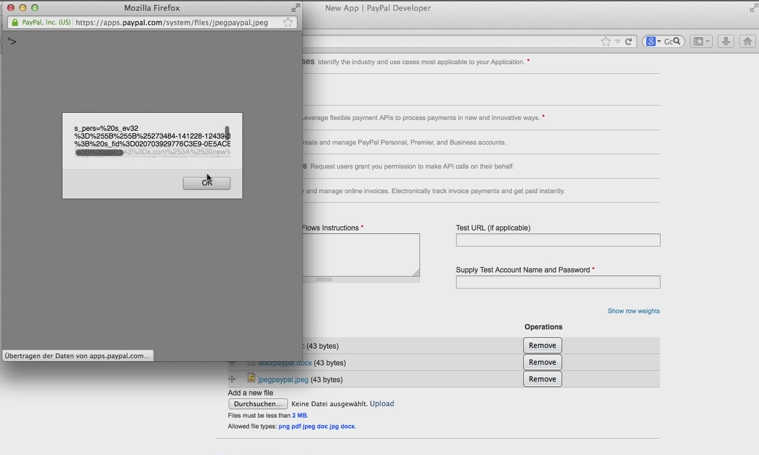Click the Durchsuchen... browse button
The width and height of the screenshot is (759, 455).
(258, 404)
